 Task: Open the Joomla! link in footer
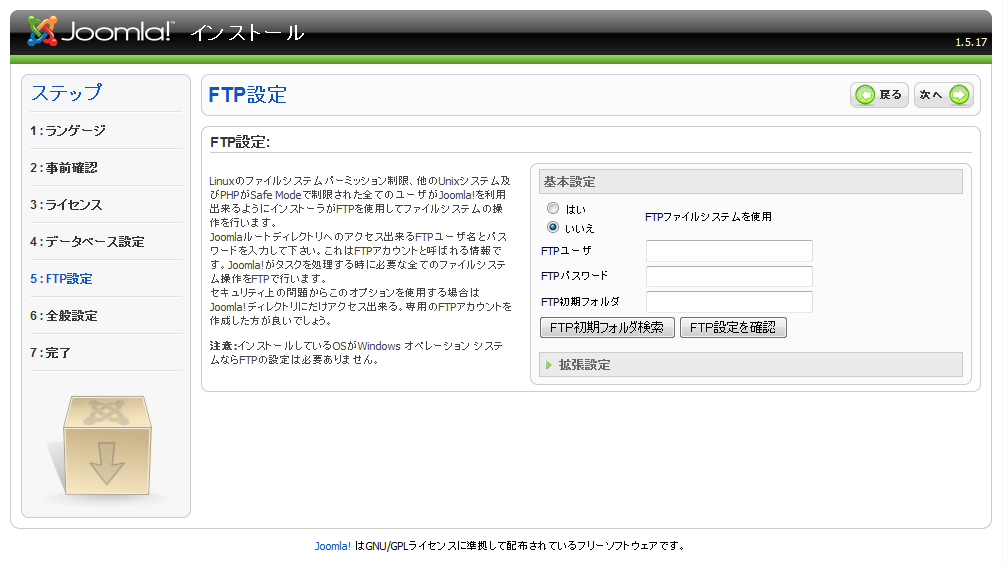[333, 546]
